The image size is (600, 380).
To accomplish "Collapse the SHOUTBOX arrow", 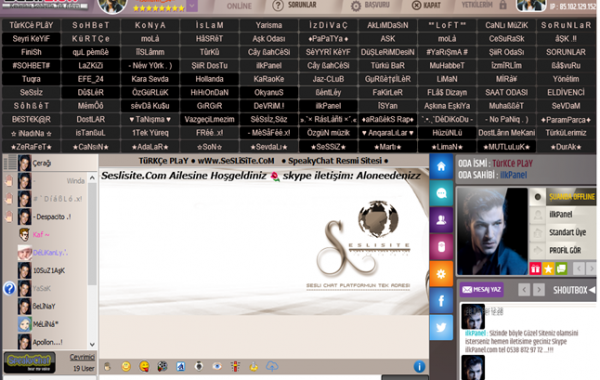I will [x=592, y=290].
